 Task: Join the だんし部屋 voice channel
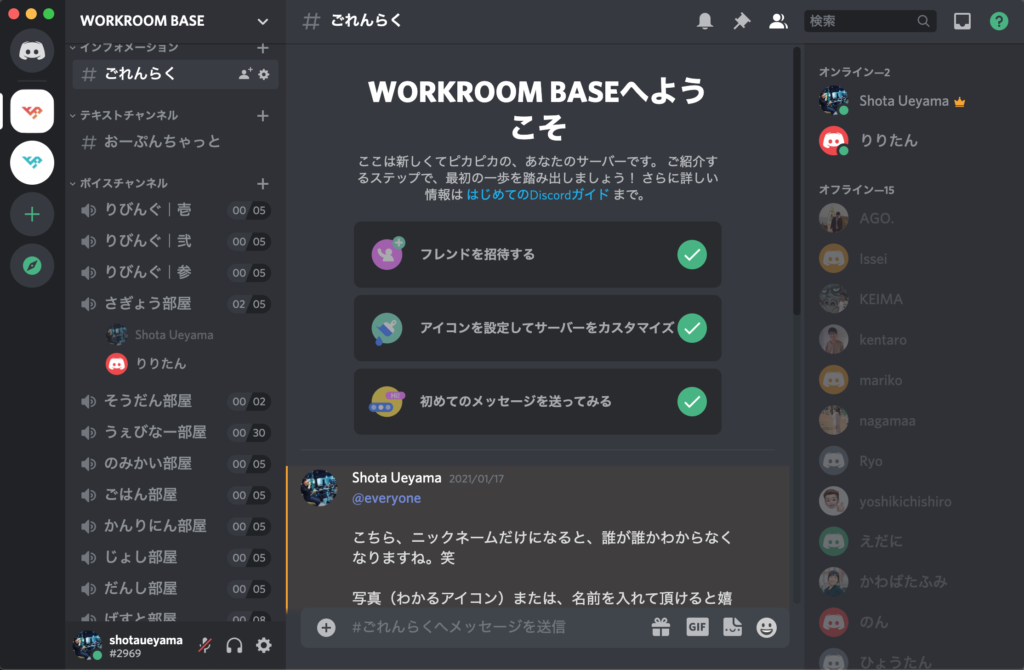(176, 589)
